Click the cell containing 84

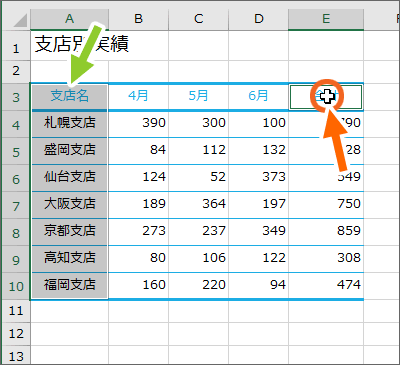138,151
